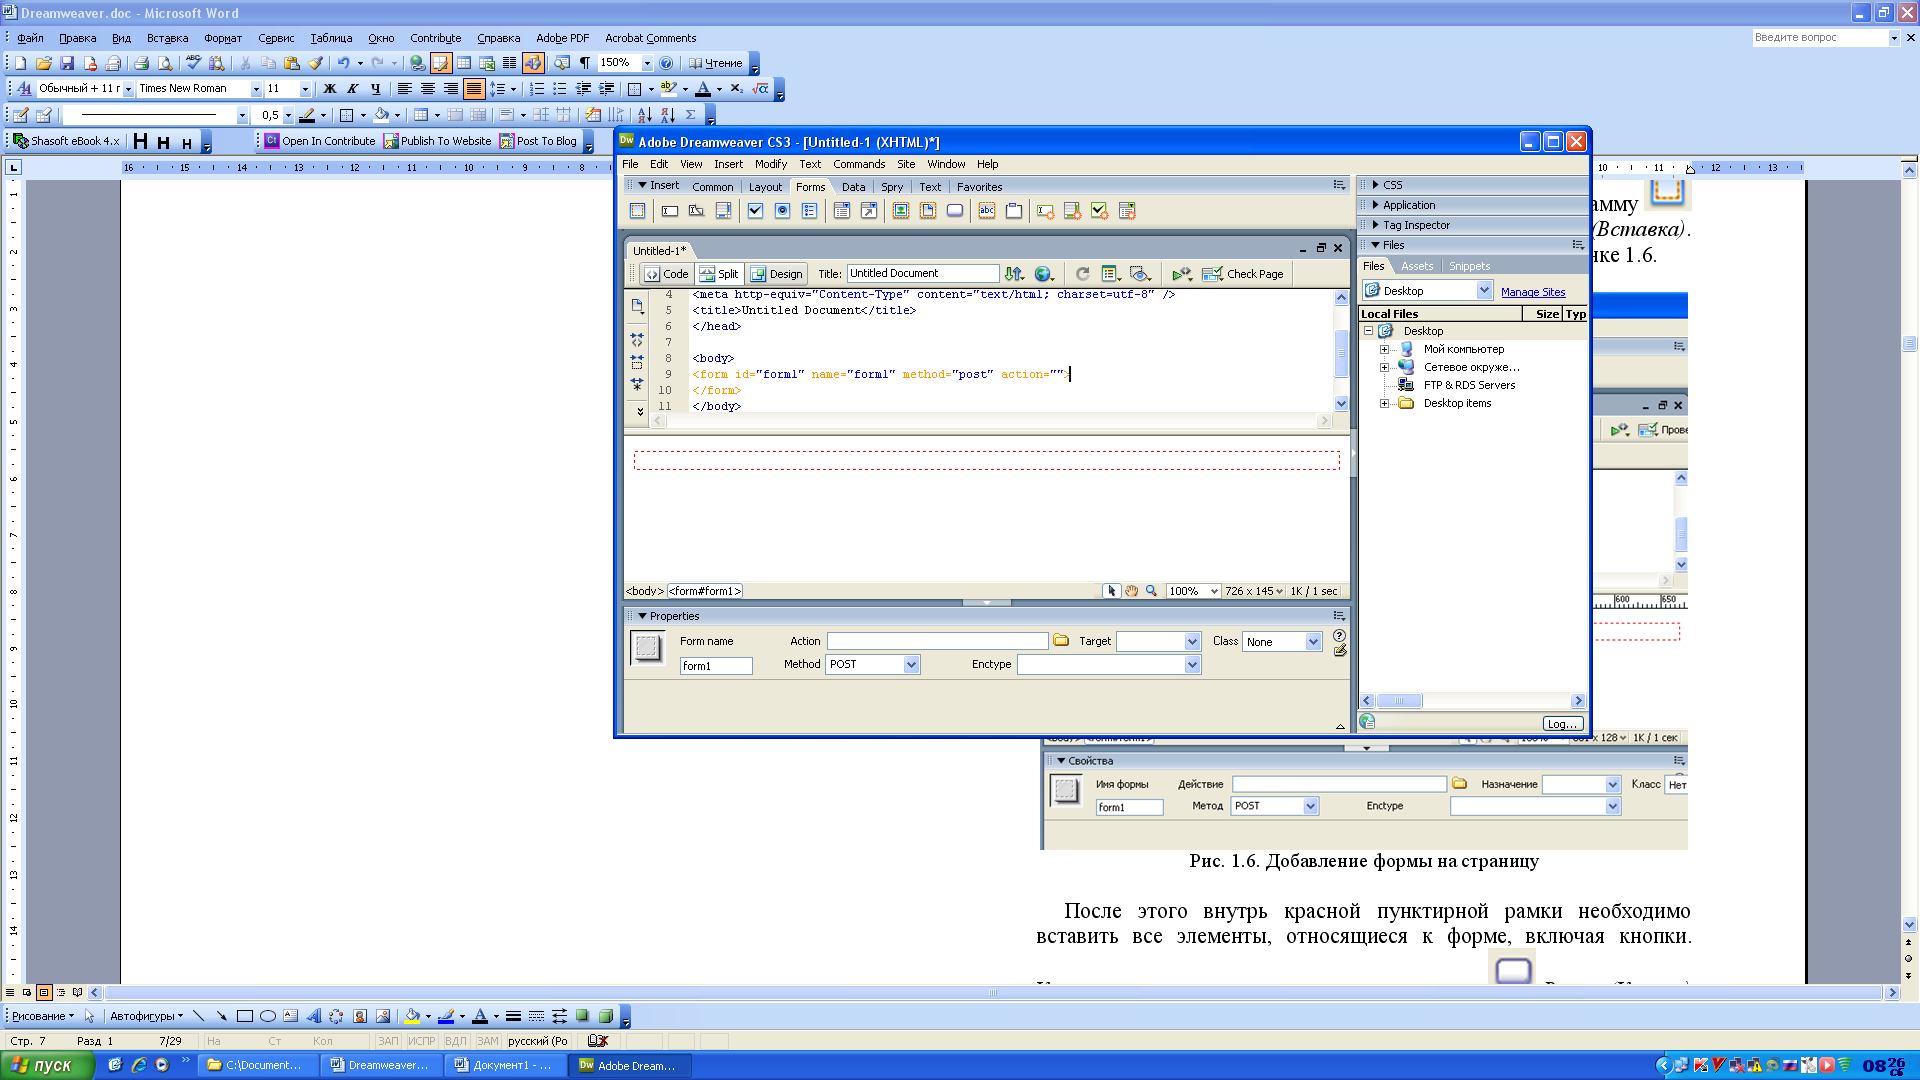1920x1080 pixels.
Task: Insert Spry Validation Checkbox
Action: pos(1100,211)
